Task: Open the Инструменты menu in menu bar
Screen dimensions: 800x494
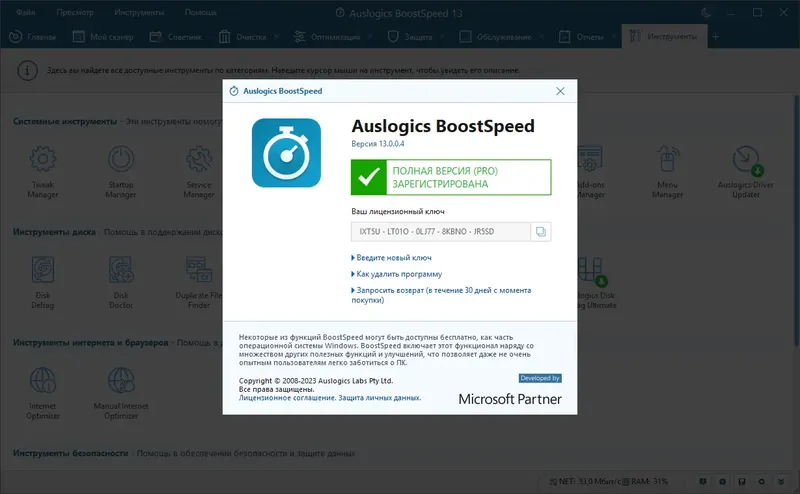Action: (x=139, y=12)
